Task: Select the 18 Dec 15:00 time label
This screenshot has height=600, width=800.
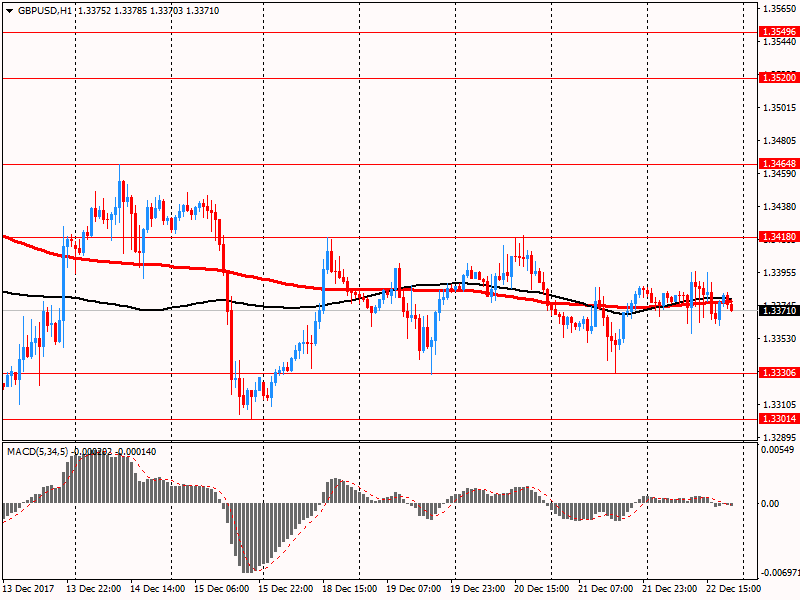Action: point(350,589)
